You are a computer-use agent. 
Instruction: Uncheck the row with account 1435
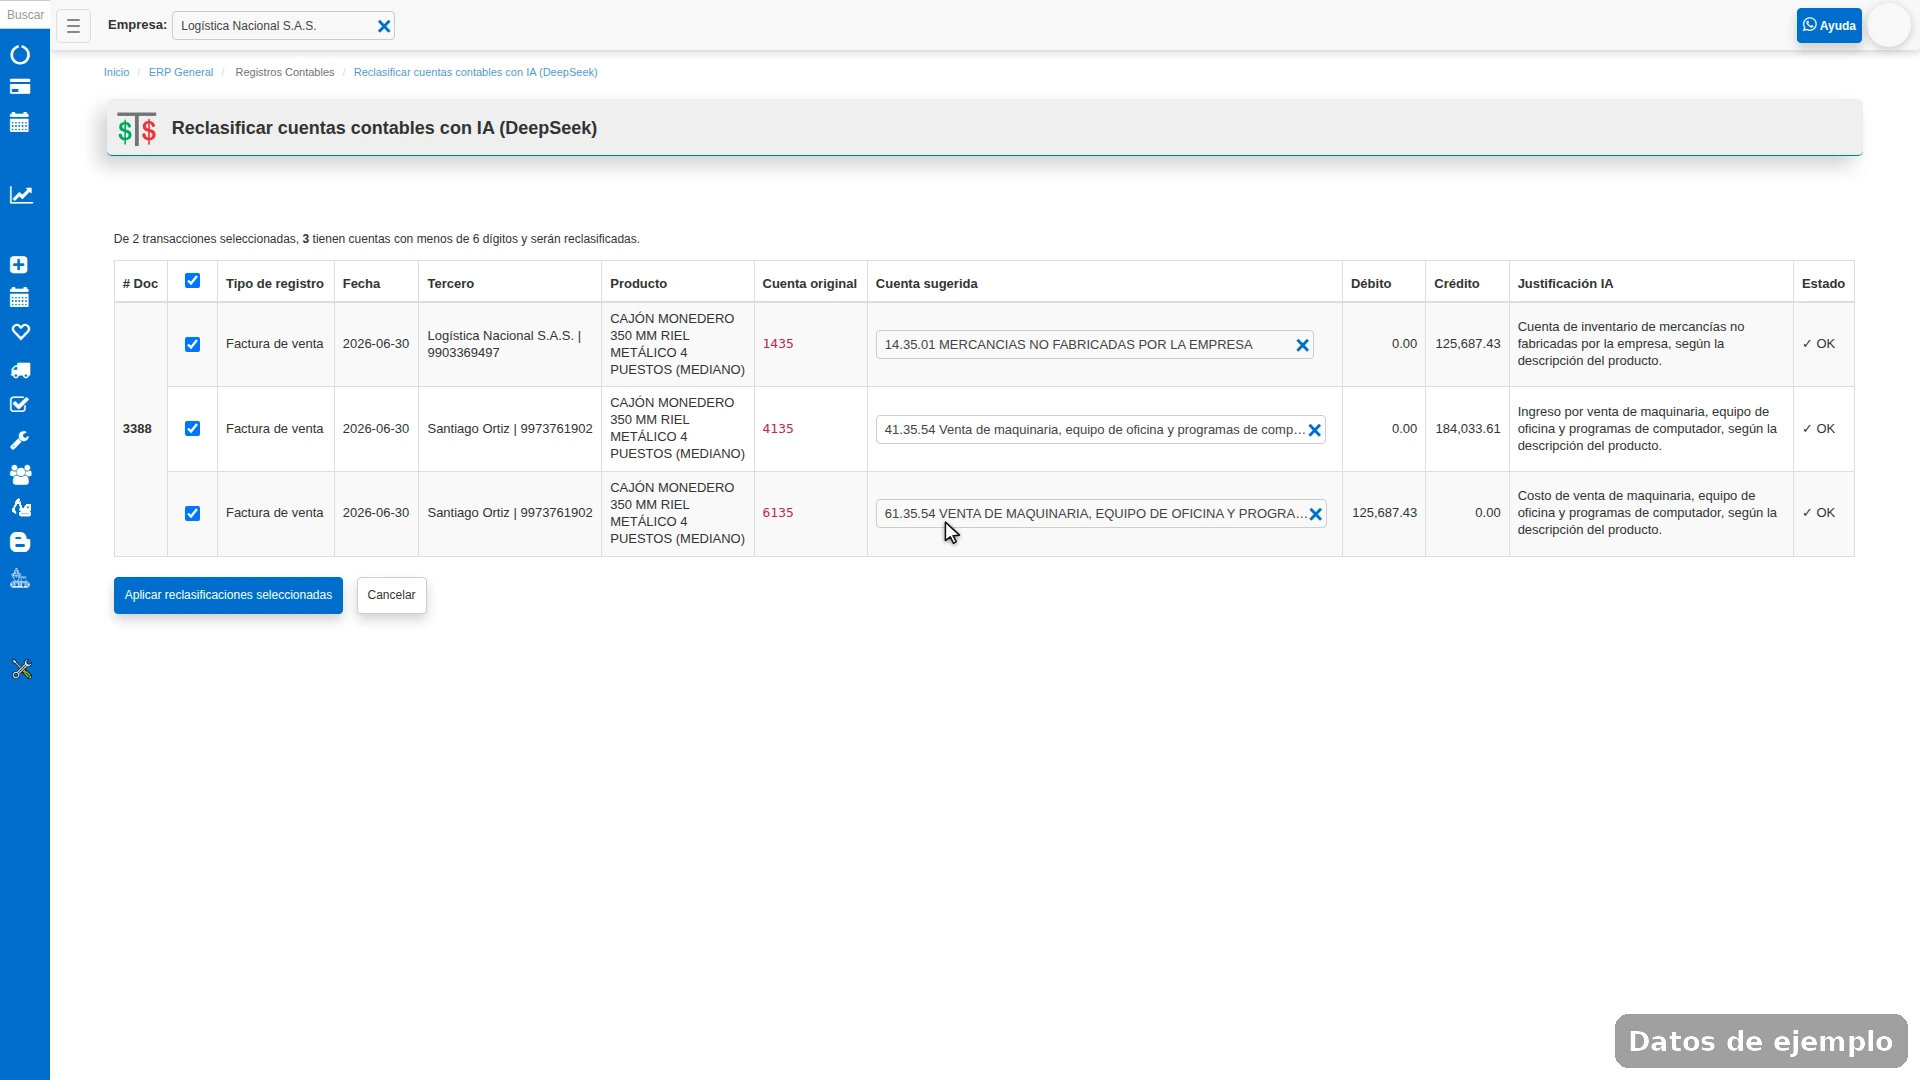(192, 345)
